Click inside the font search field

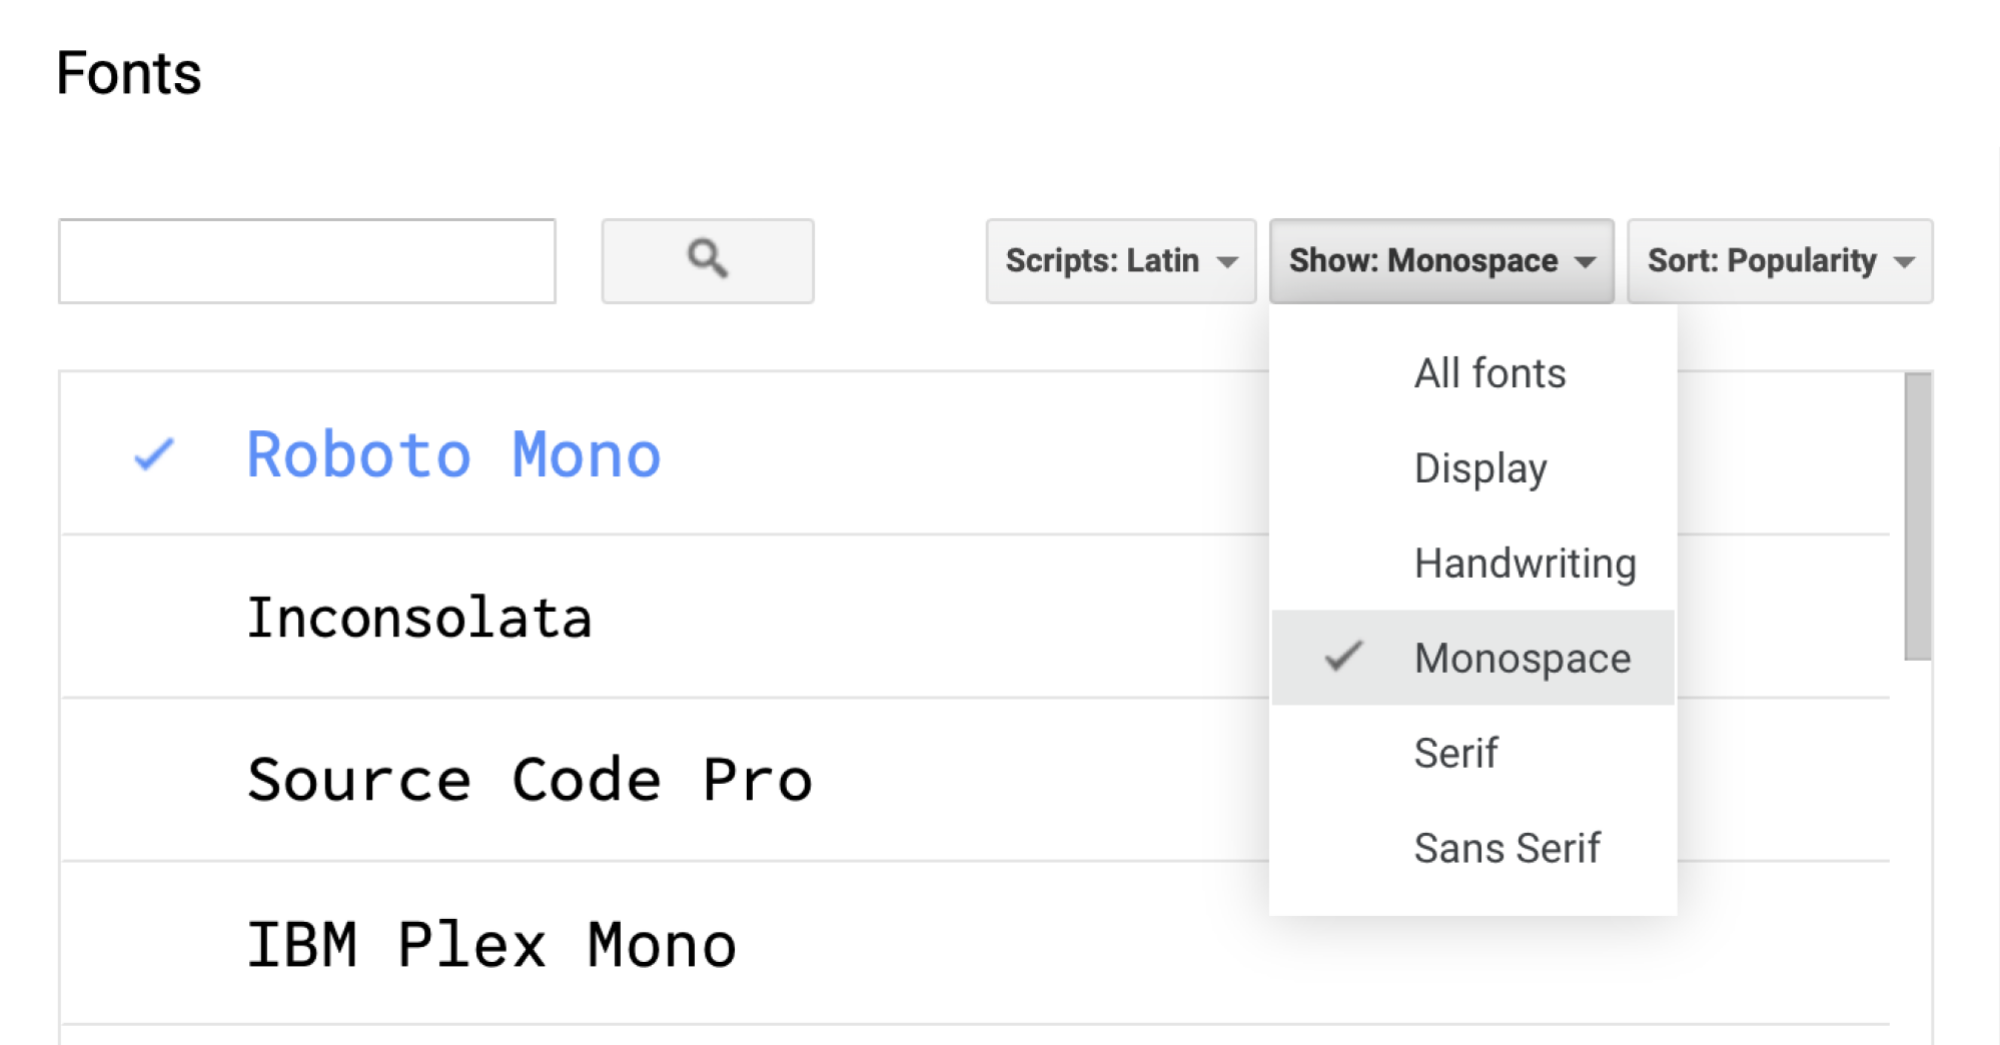(x=307, y=261)
